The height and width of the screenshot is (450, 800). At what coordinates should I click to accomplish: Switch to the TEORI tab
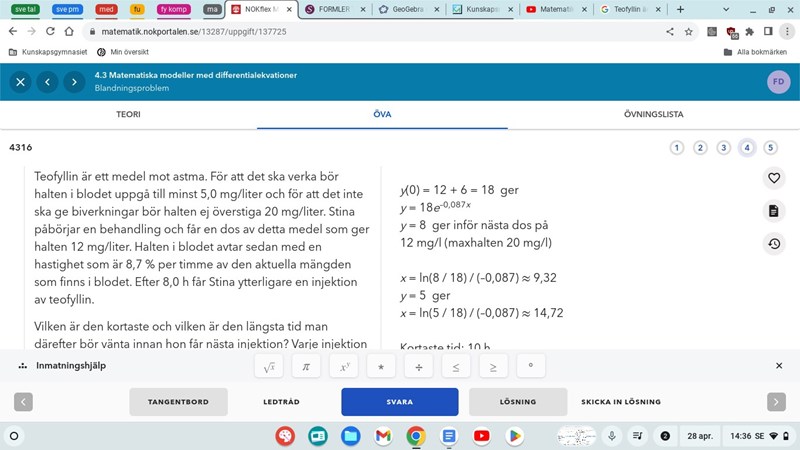click(128, 115)
